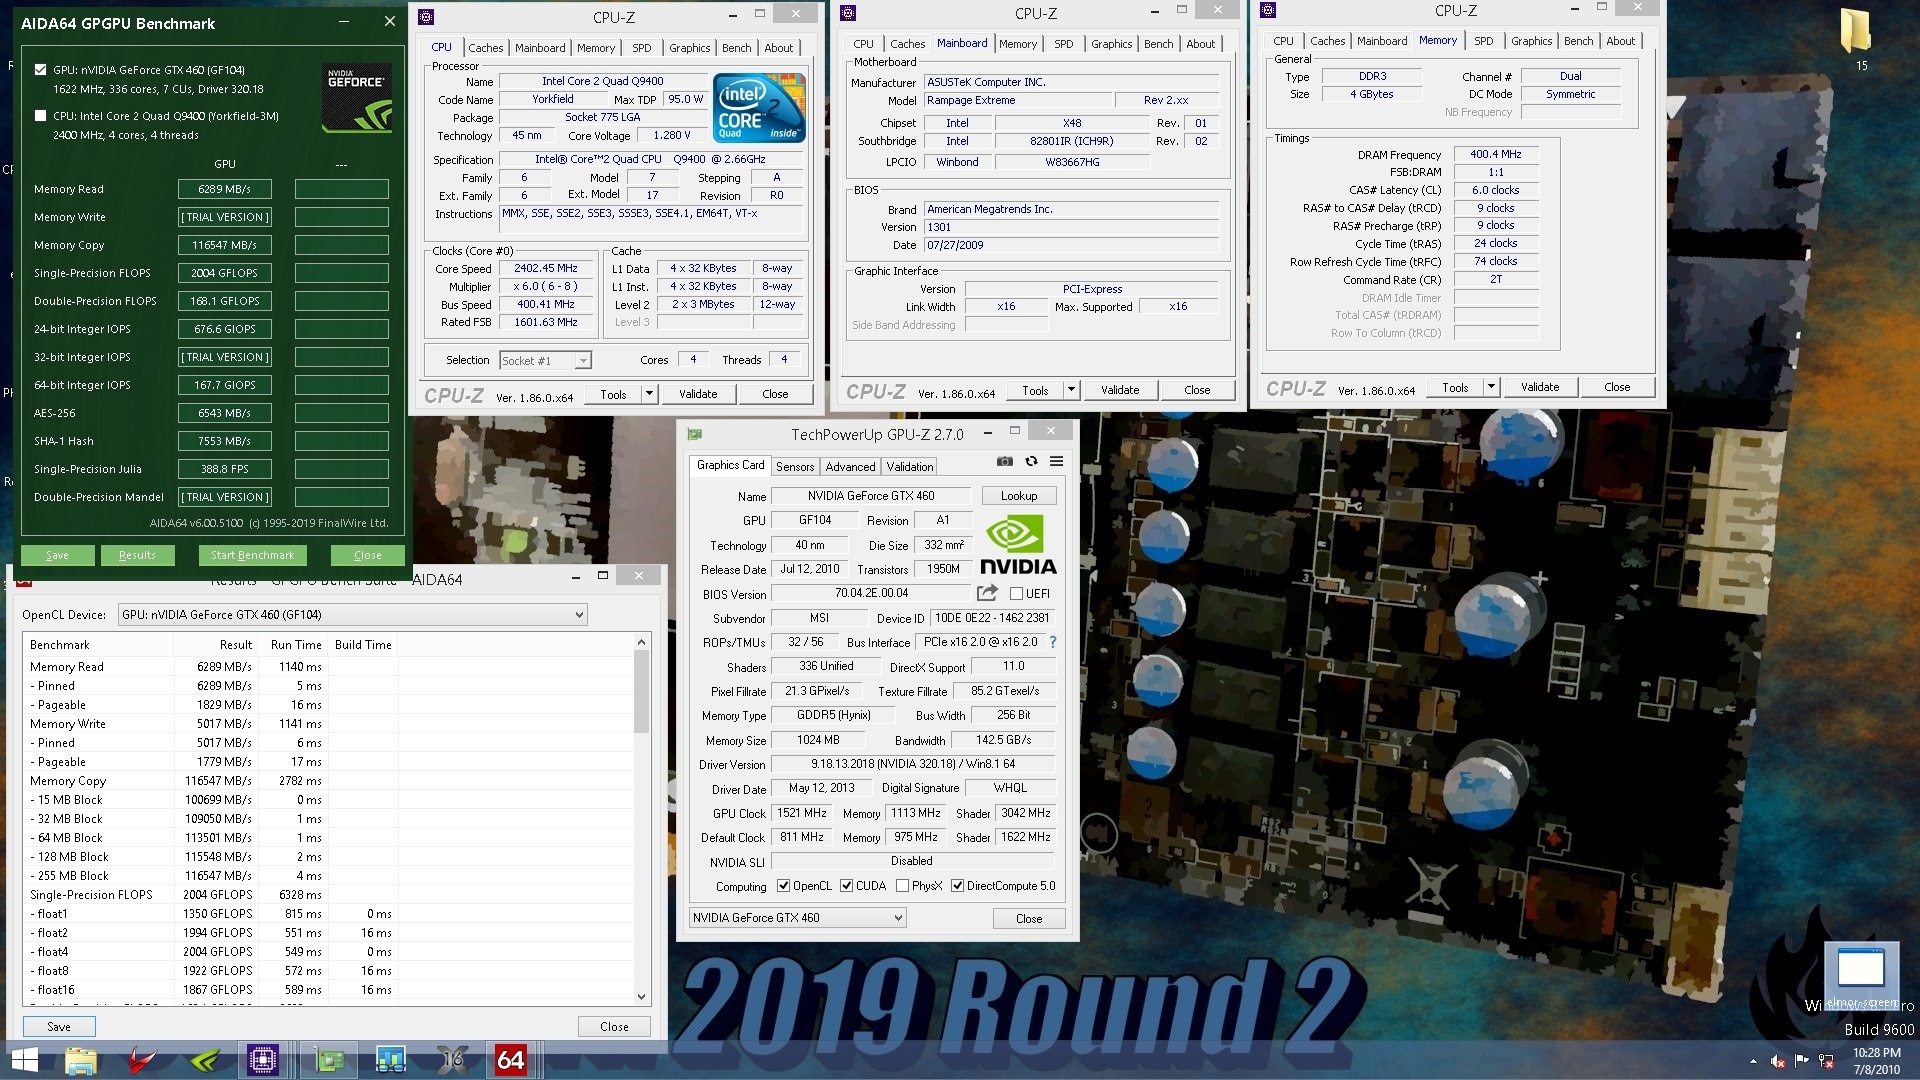Uncheck the GPU nVIDIA GeForce GTX 460 checkbox
Viewport: 1920px width, 1080px height.
point(40,70)
